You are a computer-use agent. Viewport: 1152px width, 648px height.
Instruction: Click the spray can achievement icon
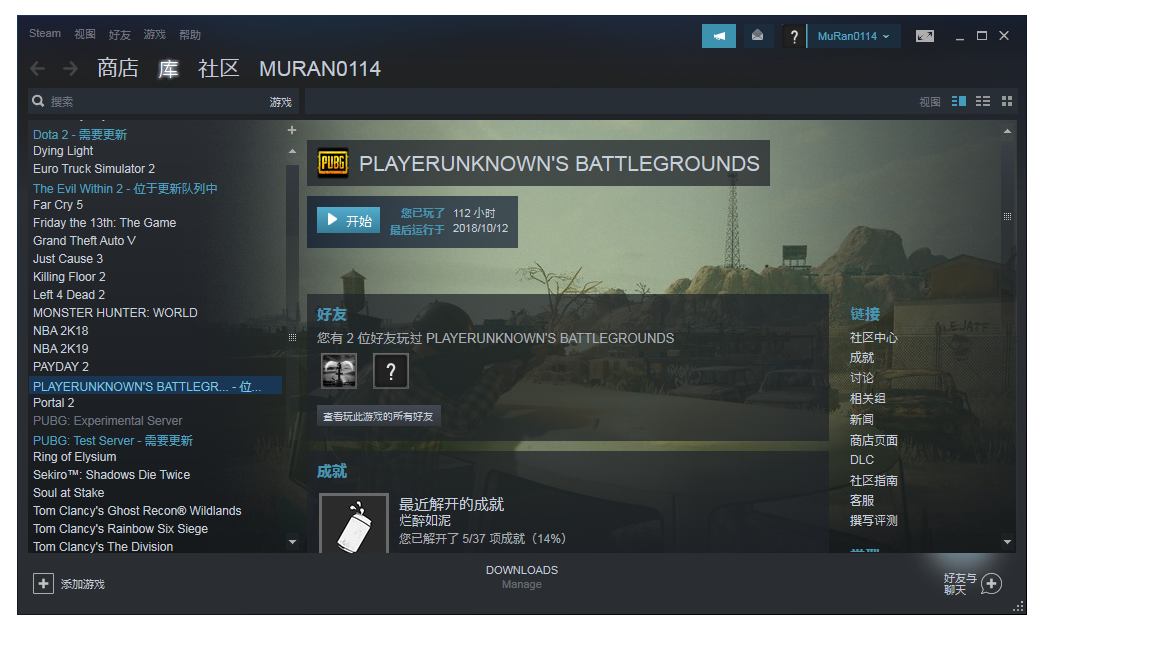pos(354,523)
